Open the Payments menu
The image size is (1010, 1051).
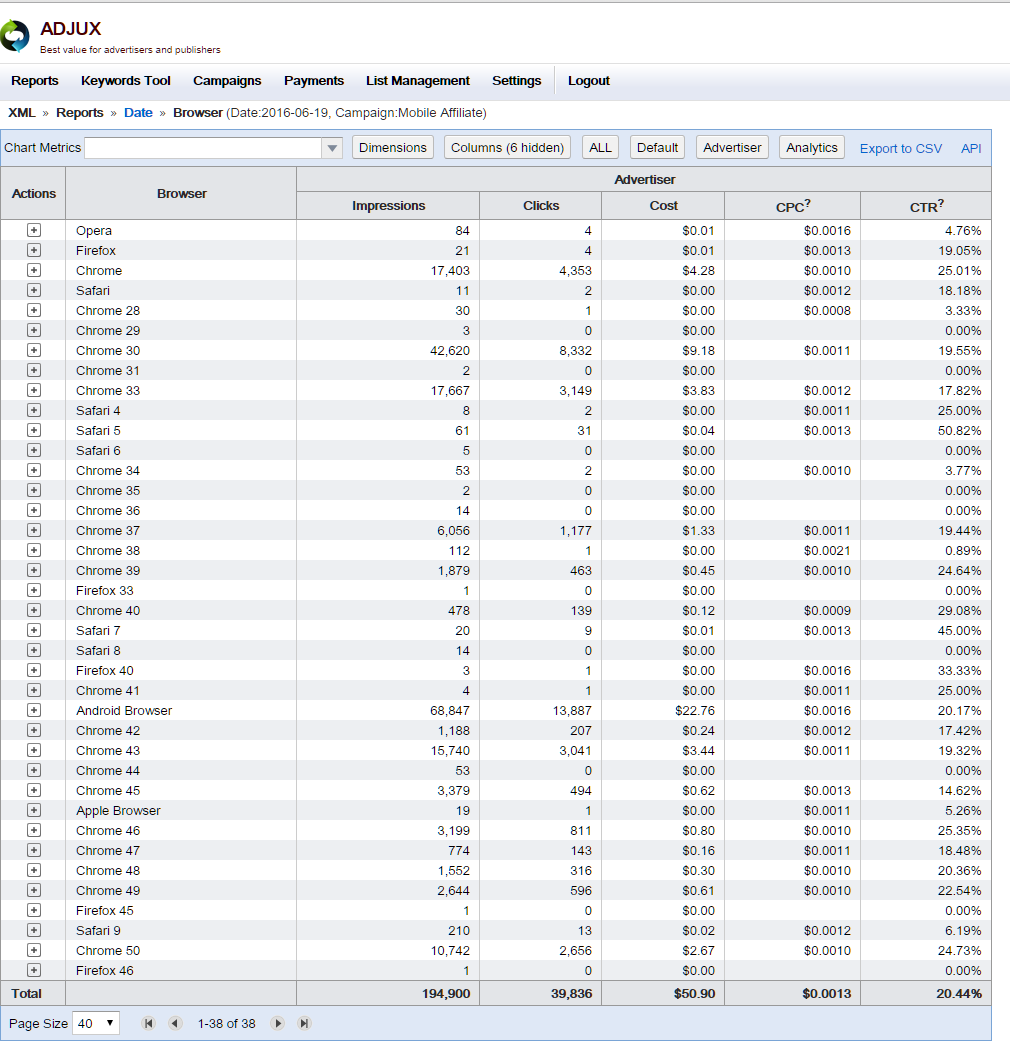click(x=314, y=80)
